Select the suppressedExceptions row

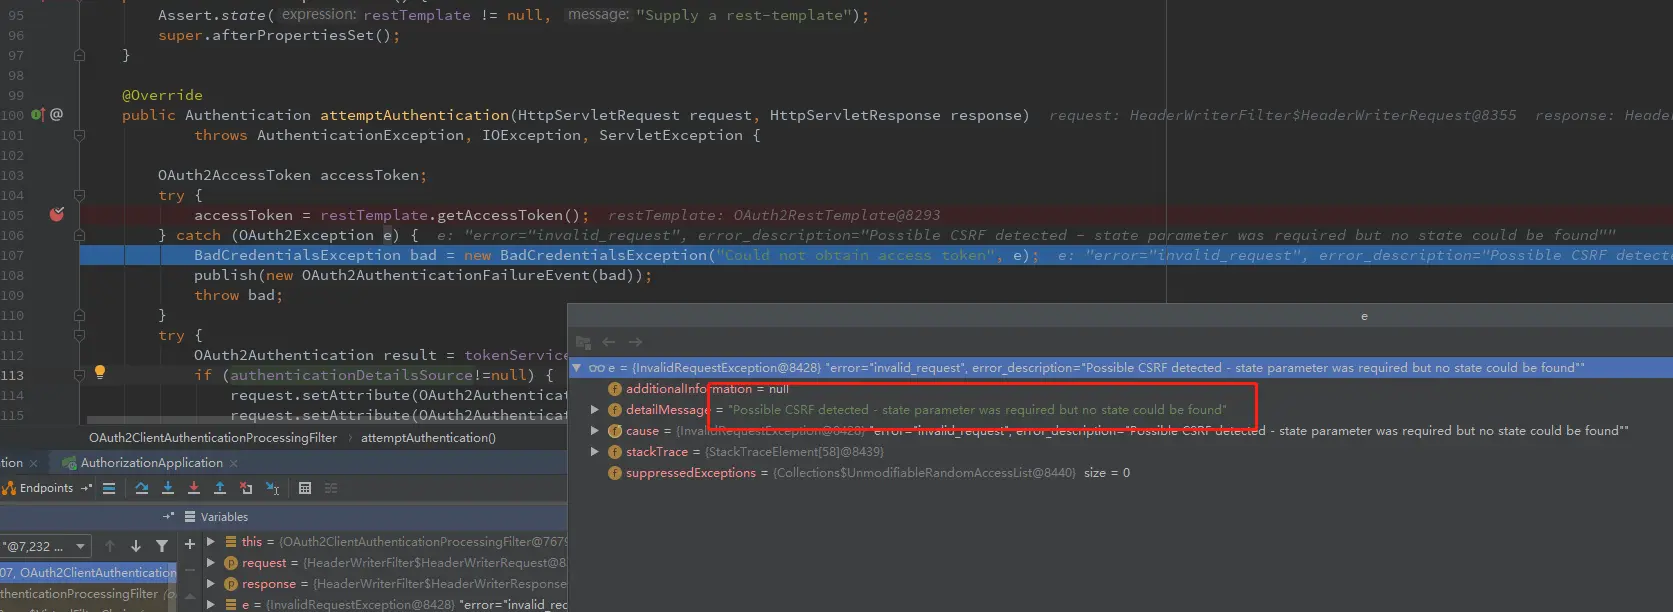[1120, 473]
